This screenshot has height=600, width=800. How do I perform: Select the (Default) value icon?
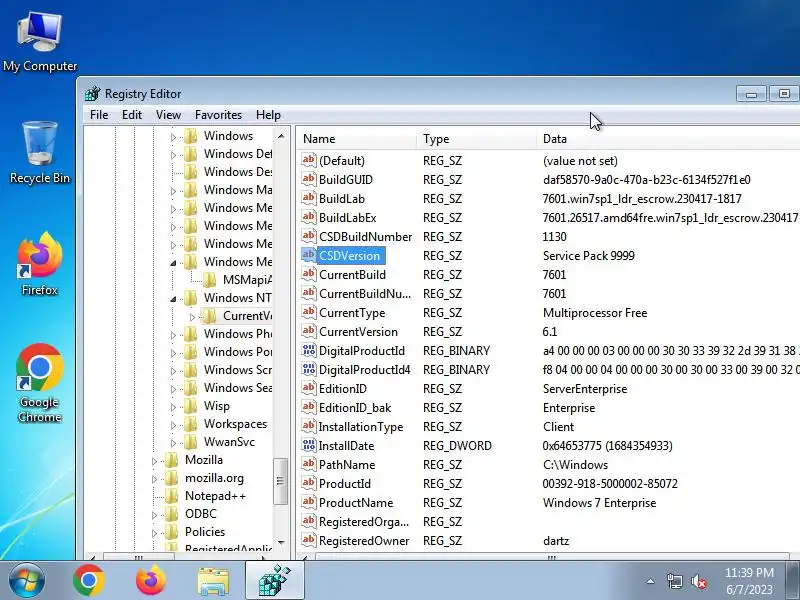click(x=309, y=160)
